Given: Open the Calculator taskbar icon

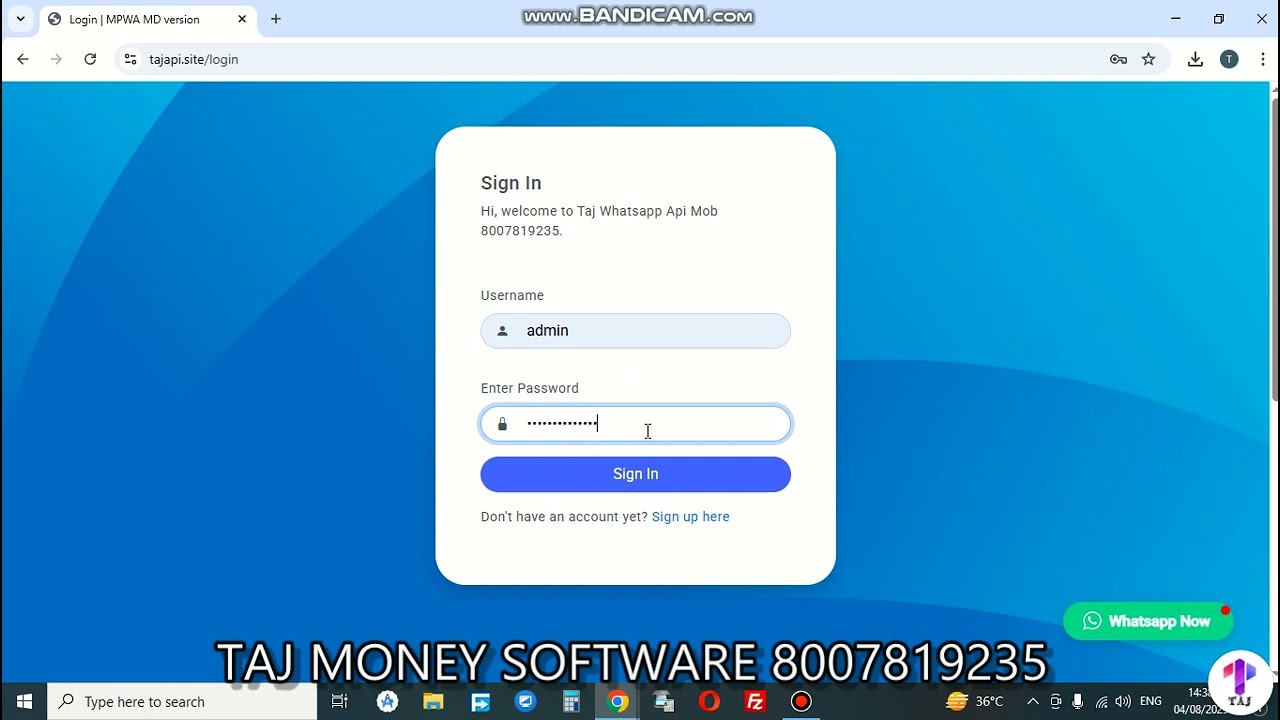Looking at the screenshot, I should click(571, 702).
